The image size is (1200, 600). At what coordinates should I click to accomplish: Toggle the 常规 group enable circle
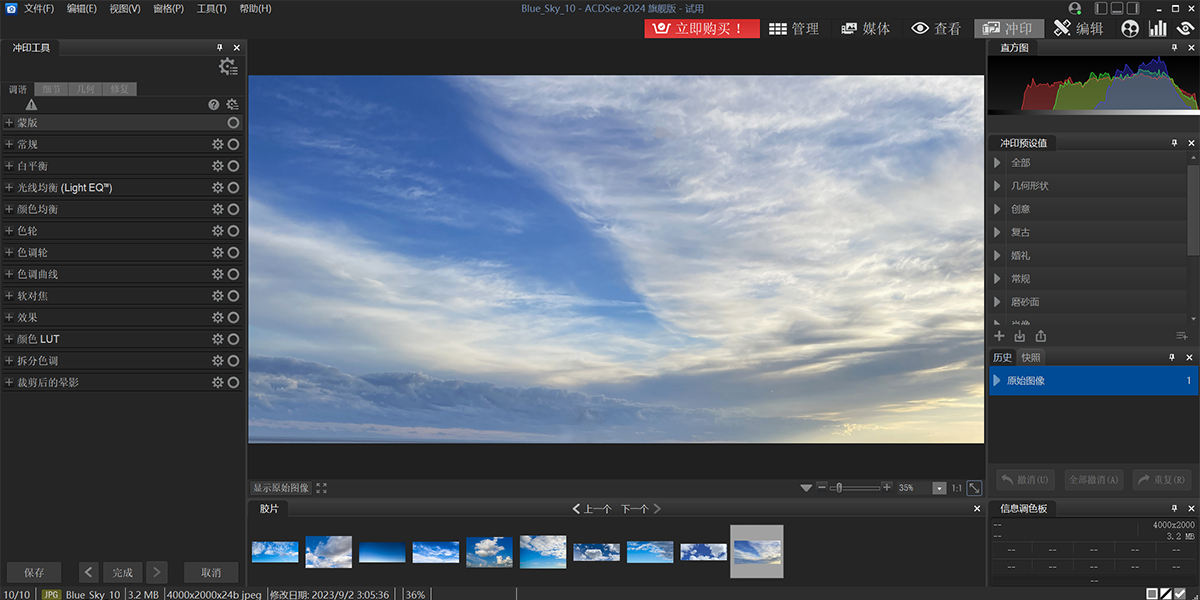tap(233, 144)
